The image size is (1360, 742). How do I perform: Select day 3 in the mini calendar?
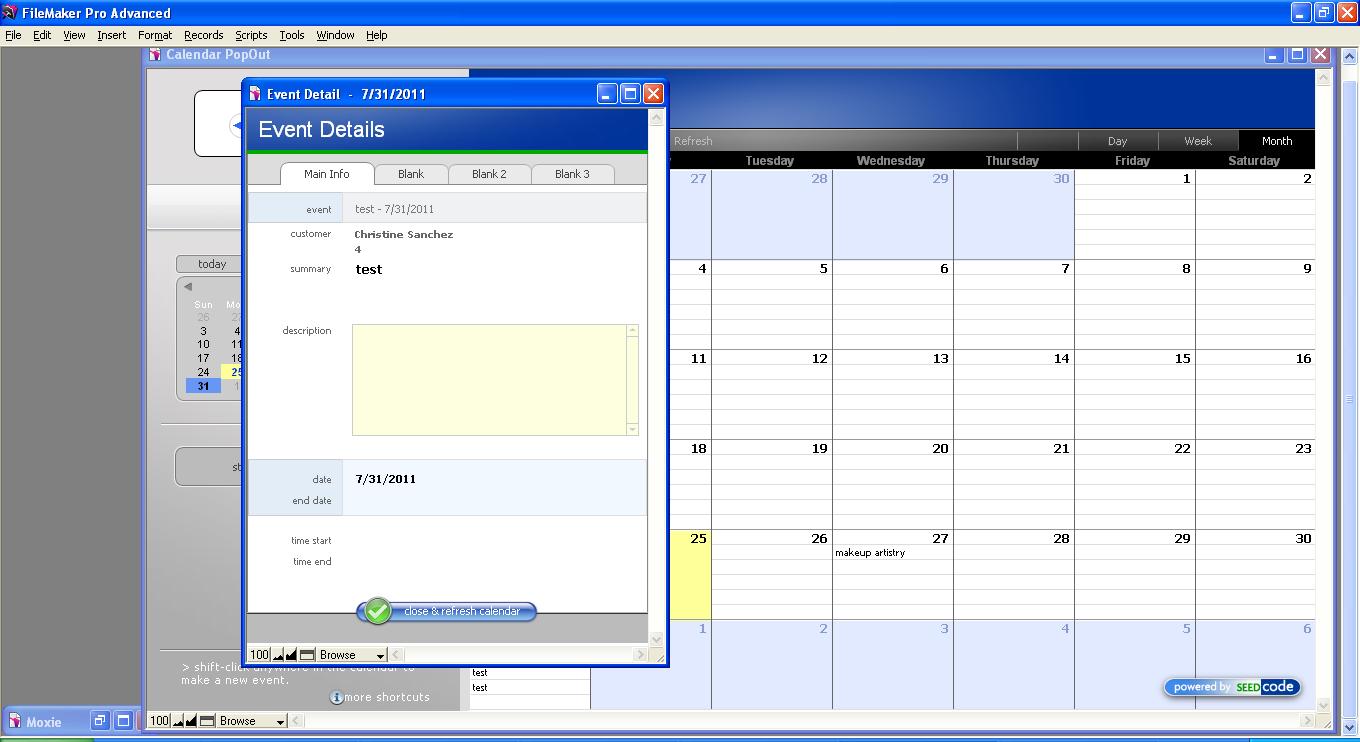tap(203, 331)
